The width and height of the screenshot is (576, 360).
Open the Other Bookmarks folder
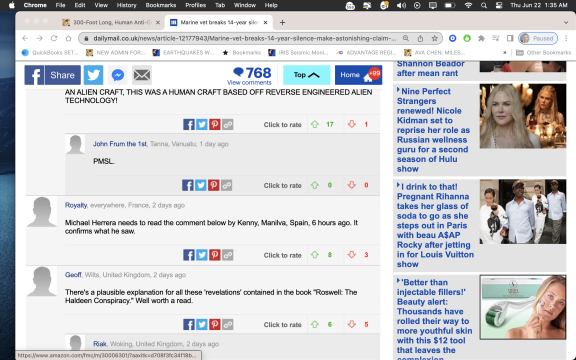coord(544,53)
